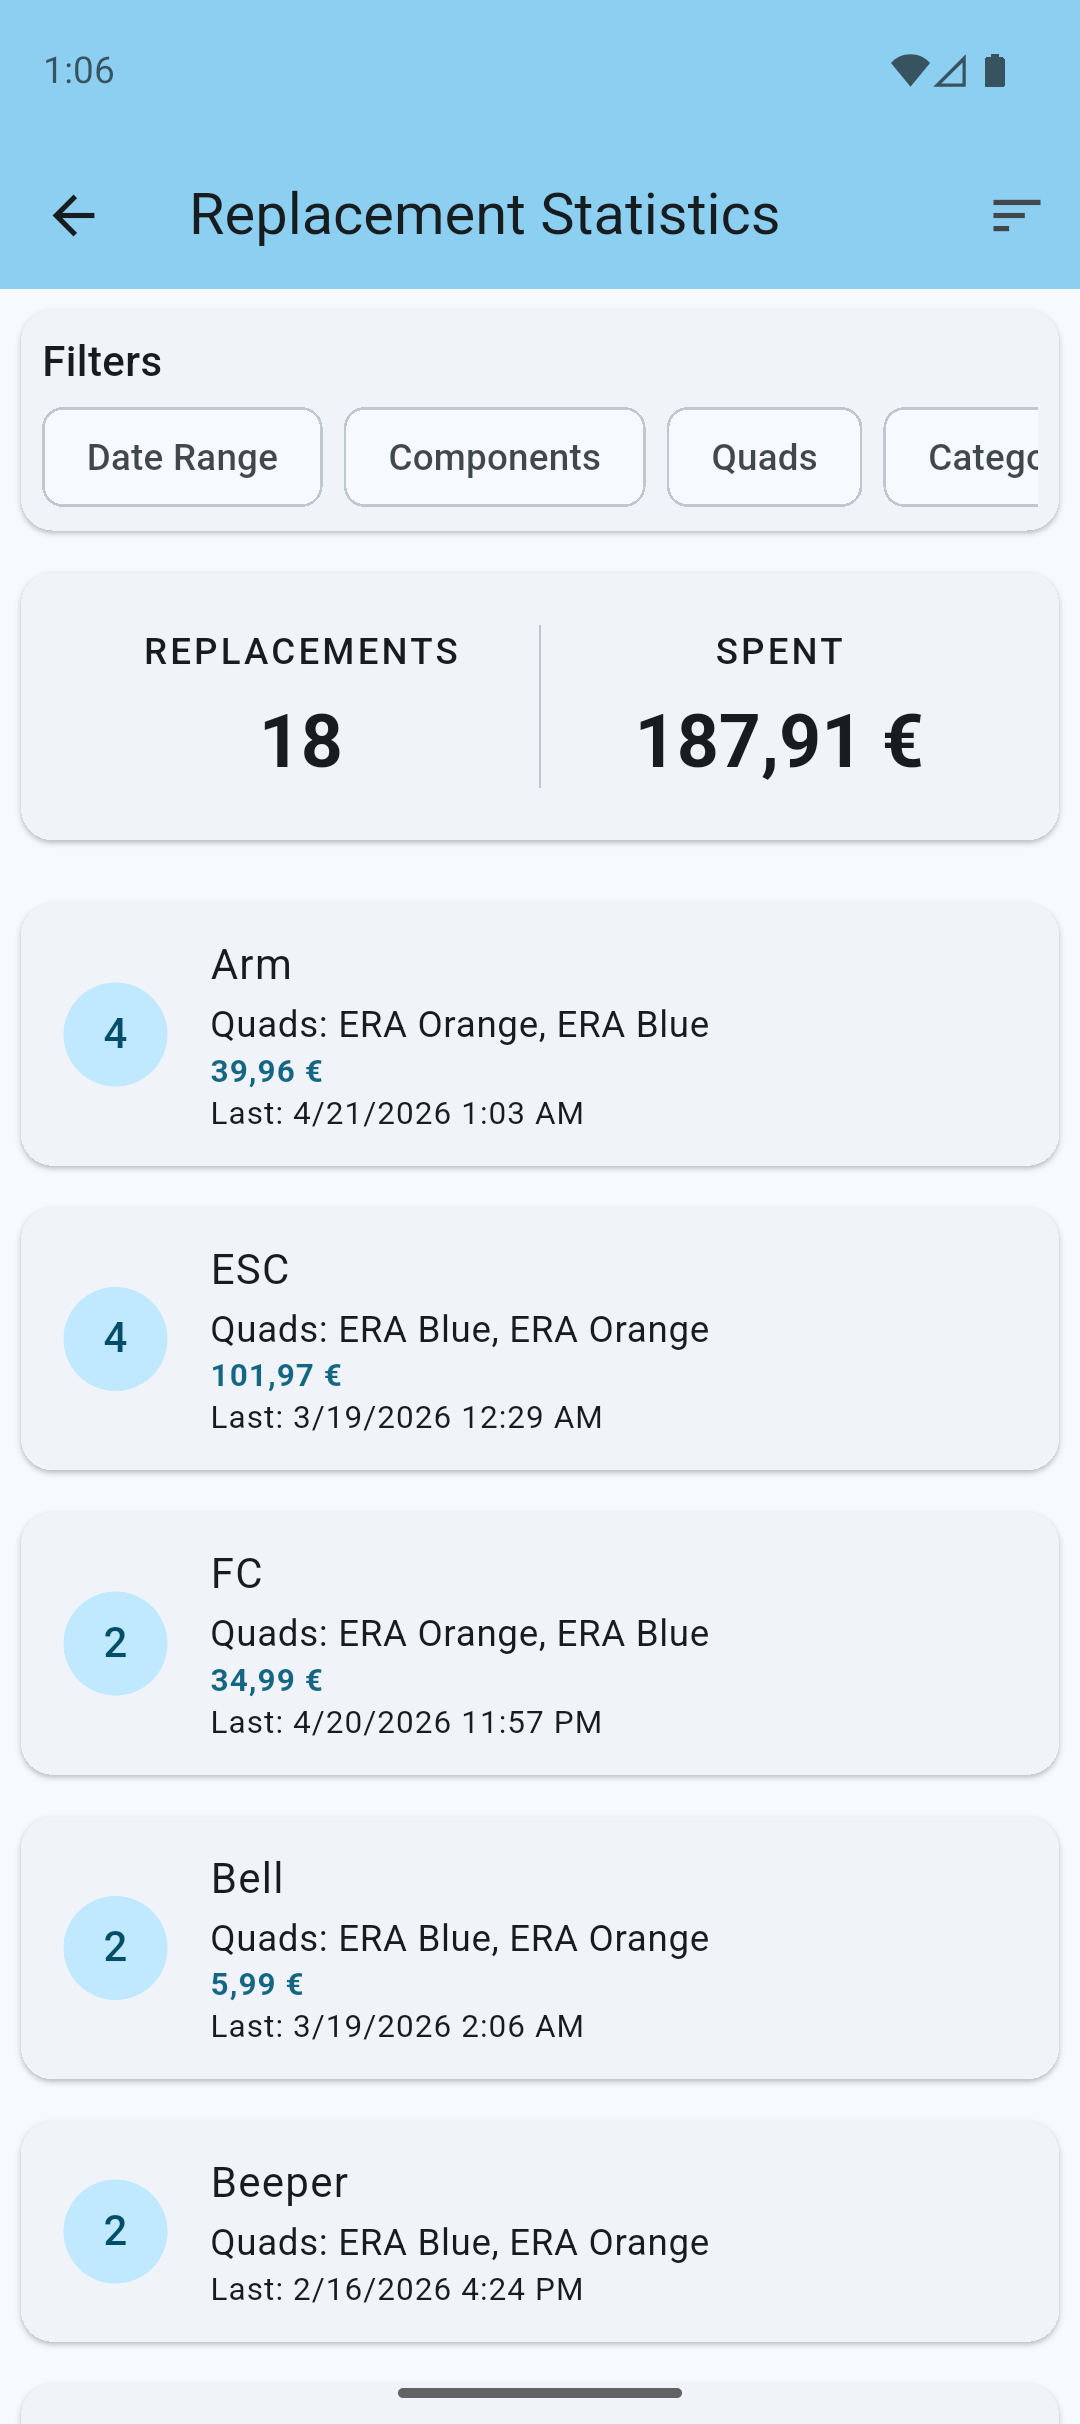Image resolution: width=1080 pixels, height=2424 pixels.
Task: Tap the count badge on the Arm card
Action: [115, 1034]
